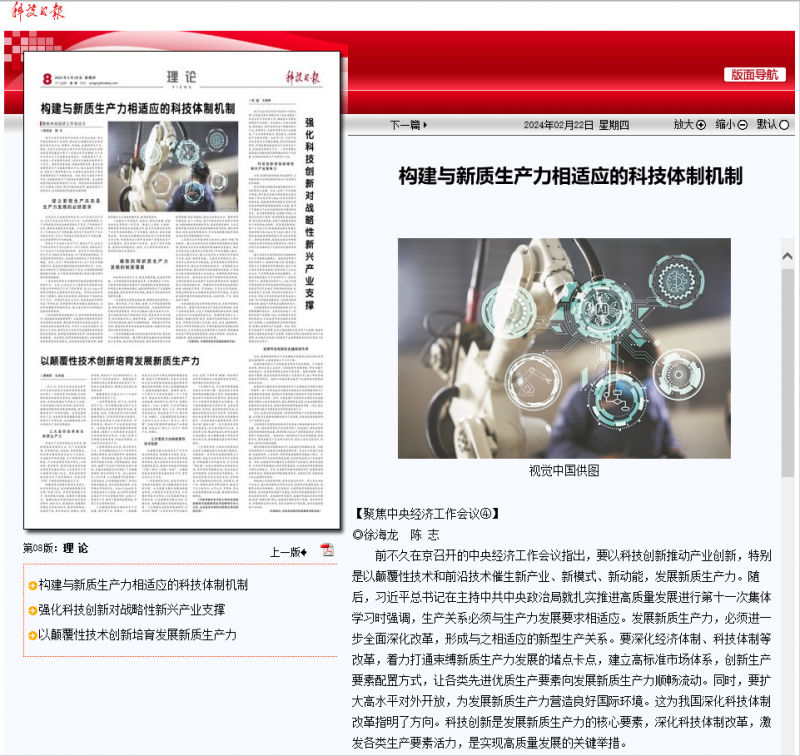Click orange bullet beside 以颠覆性技术创新 article
800x756 pixels.
(x=32, y=635)
